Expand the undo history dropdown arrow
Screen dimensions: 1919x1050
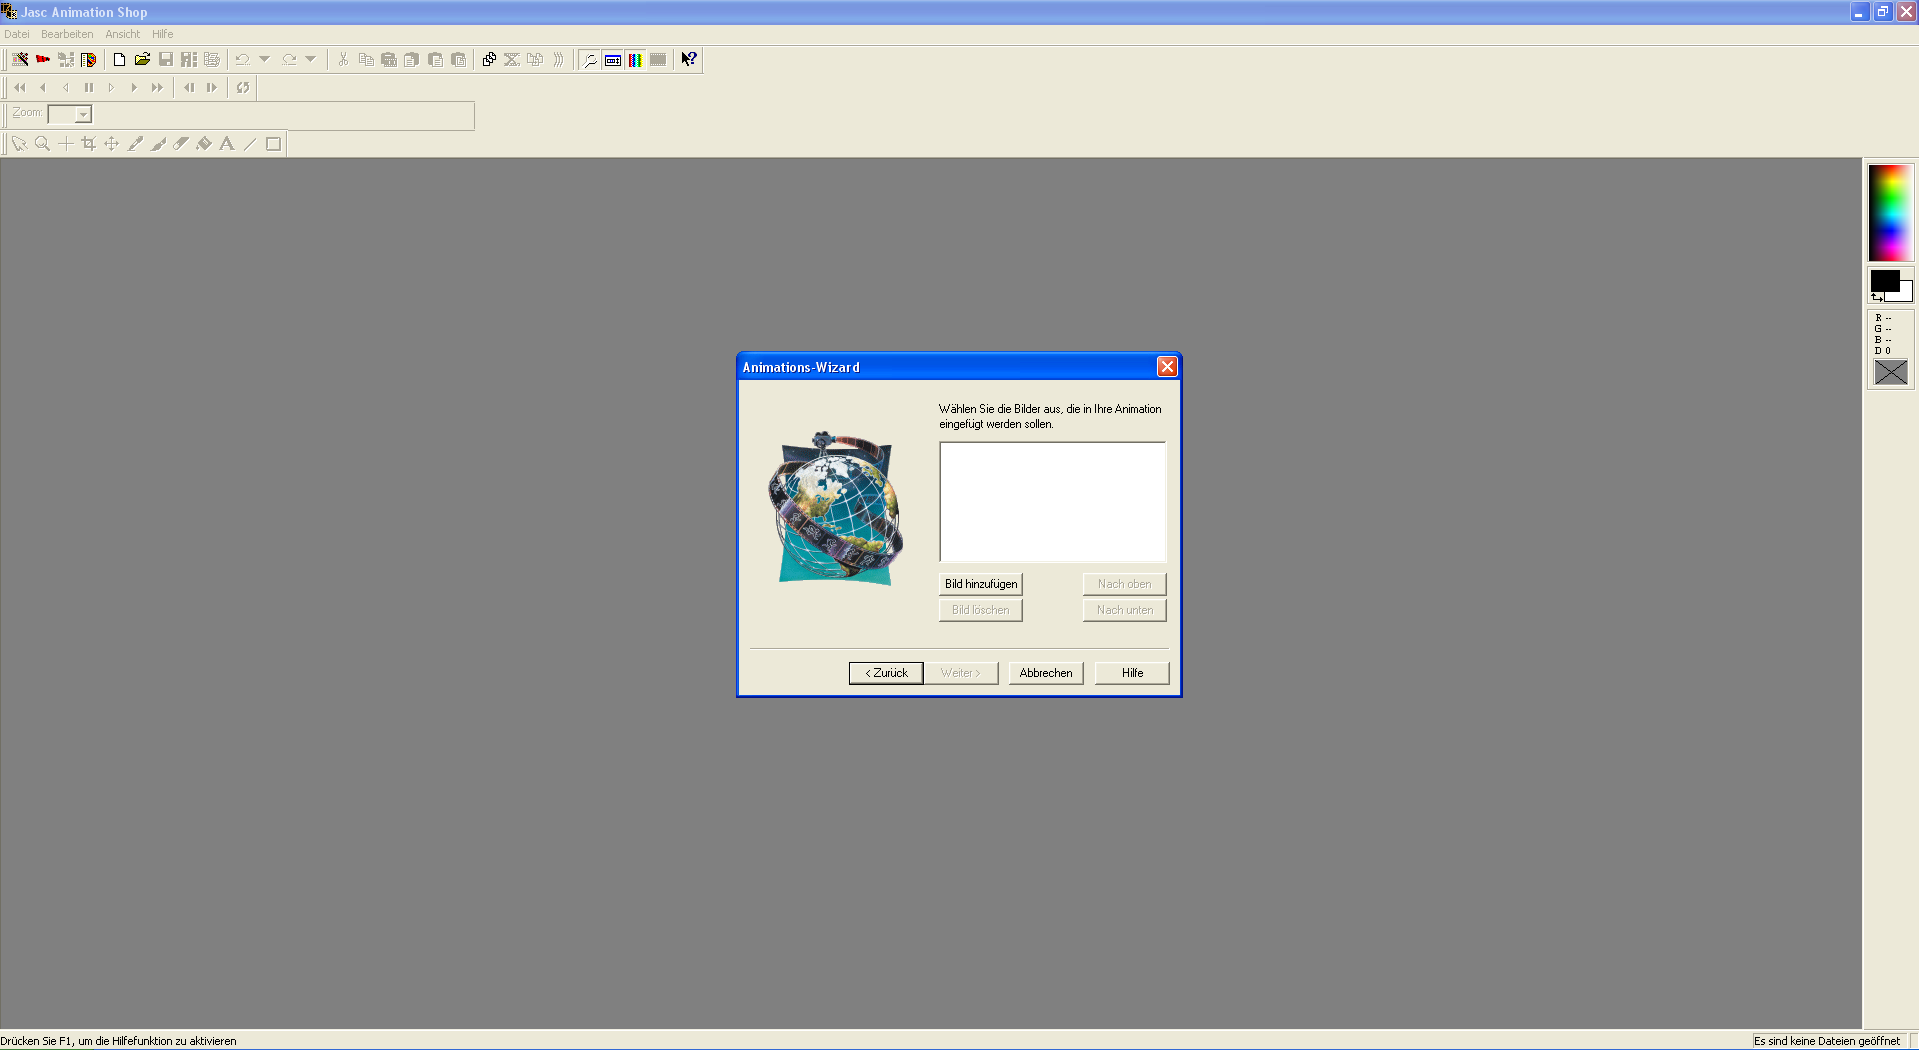pyautogui.click(x=265, y=60)
